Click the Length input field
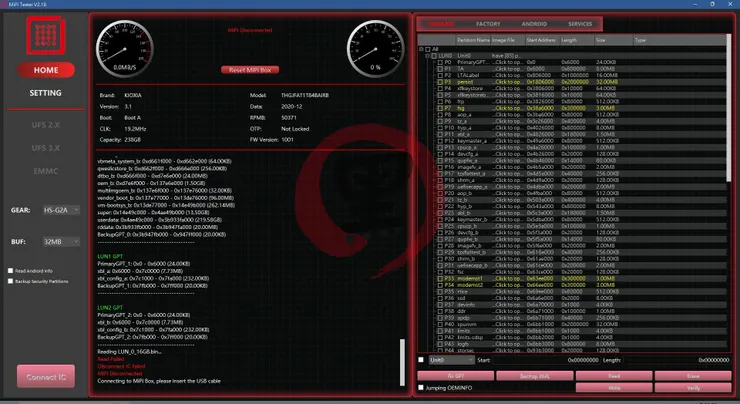 click(x=677, y=360)
